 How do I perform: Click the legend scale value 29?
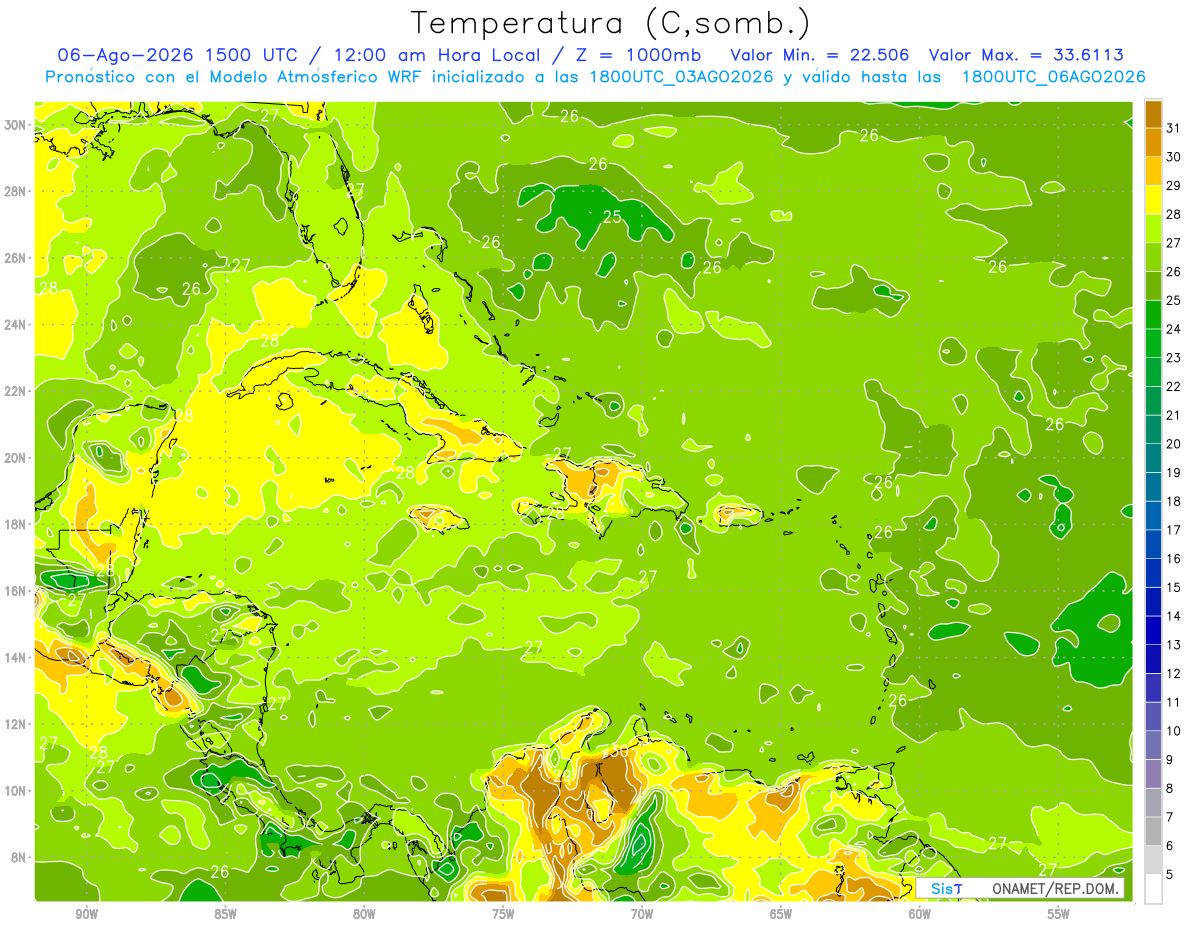click(x=1173, y=185)
